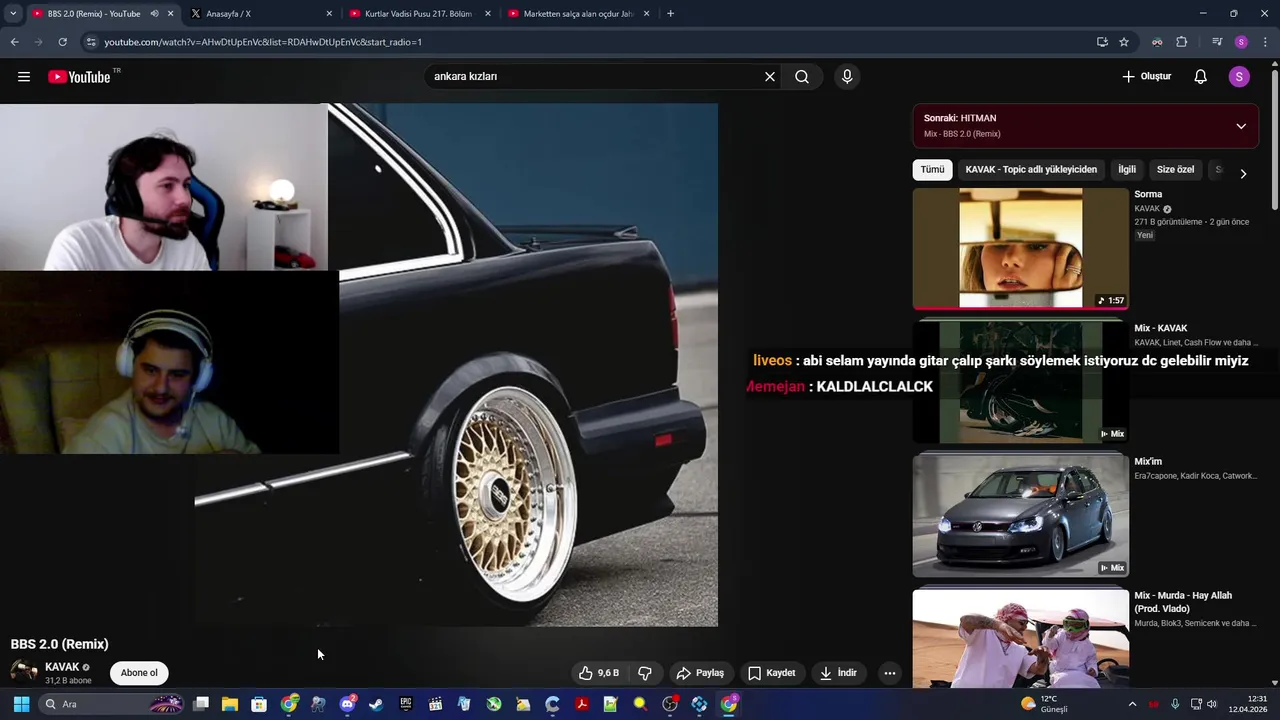
Task: Open YouTube notifications bell
Action: click(x=1201, y=77)
